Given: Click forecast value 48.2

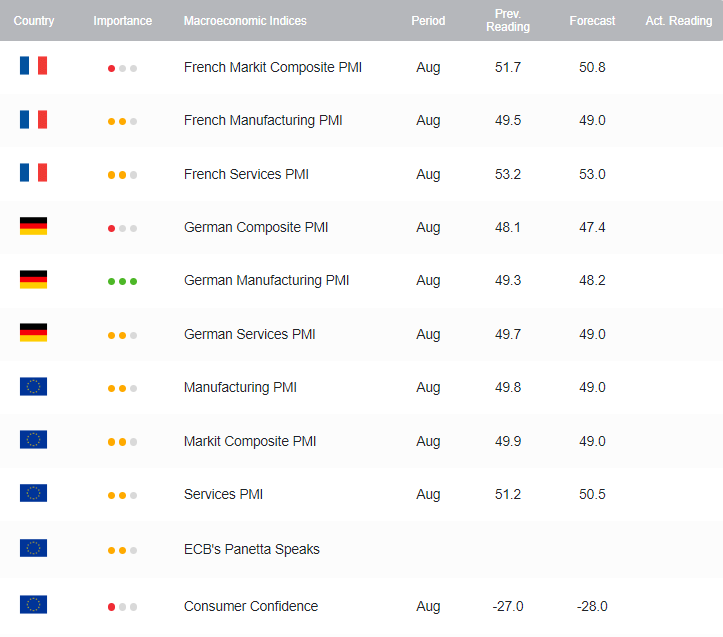Looking at the screenshot, I should [592, 280].
